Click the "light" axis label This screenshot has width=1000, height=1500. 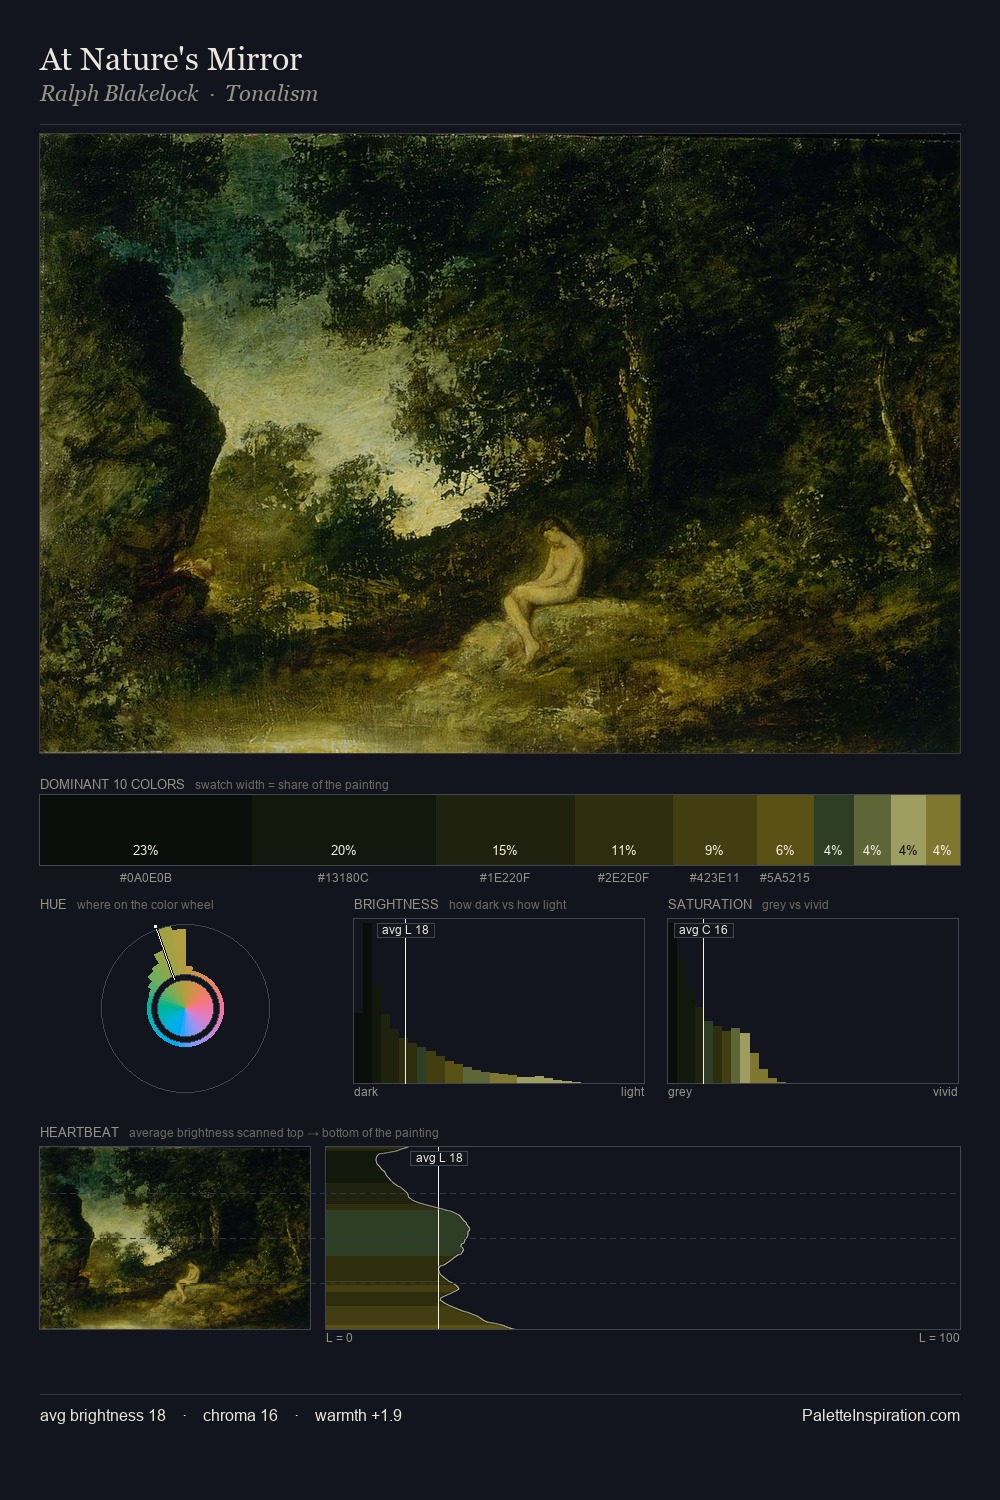tap(632, 1092)
